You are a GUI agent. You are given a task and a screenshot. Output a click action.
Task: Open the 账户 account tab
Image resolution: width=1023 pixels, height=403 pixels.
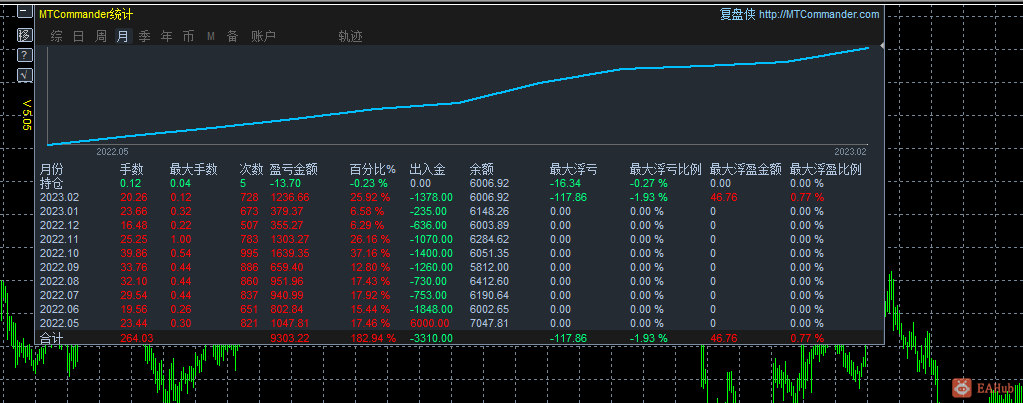264,37
